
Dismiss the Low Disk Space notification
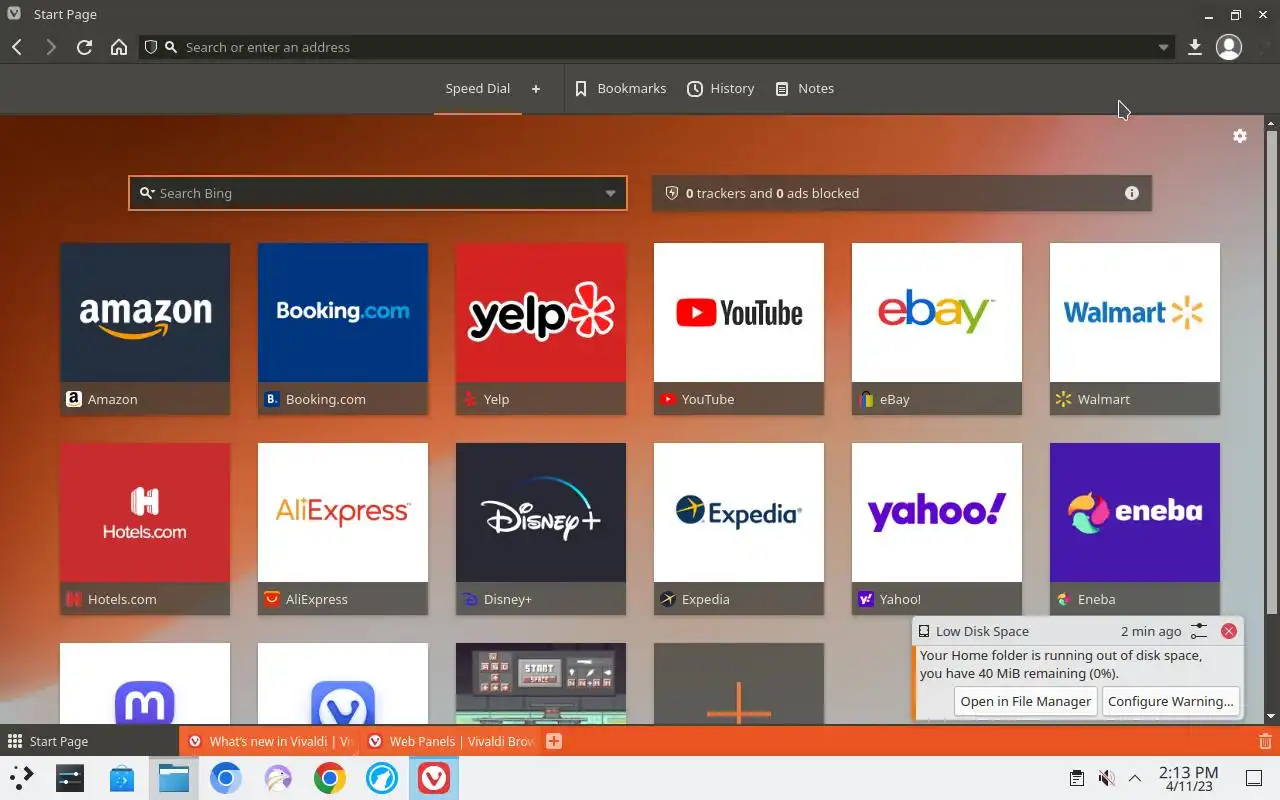(x=1229, y=631)
